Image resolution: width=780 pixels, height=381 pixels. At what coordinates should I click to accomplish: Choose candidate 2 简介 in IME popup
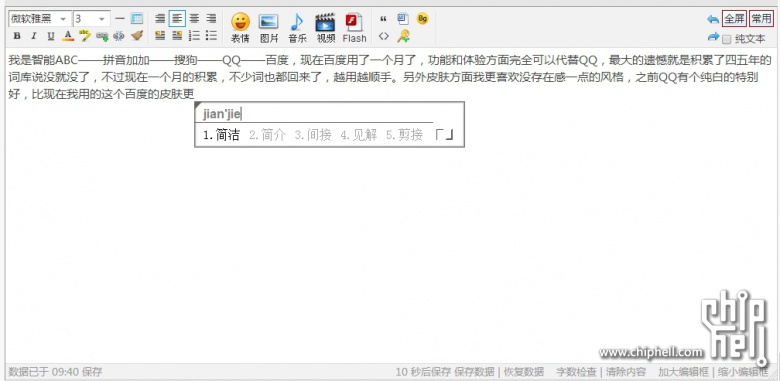click(268, 135)
